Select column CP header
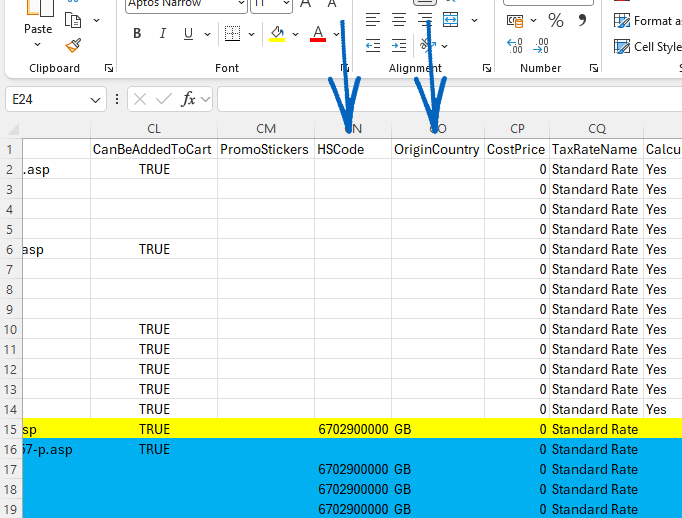 (x=517, y=129)
